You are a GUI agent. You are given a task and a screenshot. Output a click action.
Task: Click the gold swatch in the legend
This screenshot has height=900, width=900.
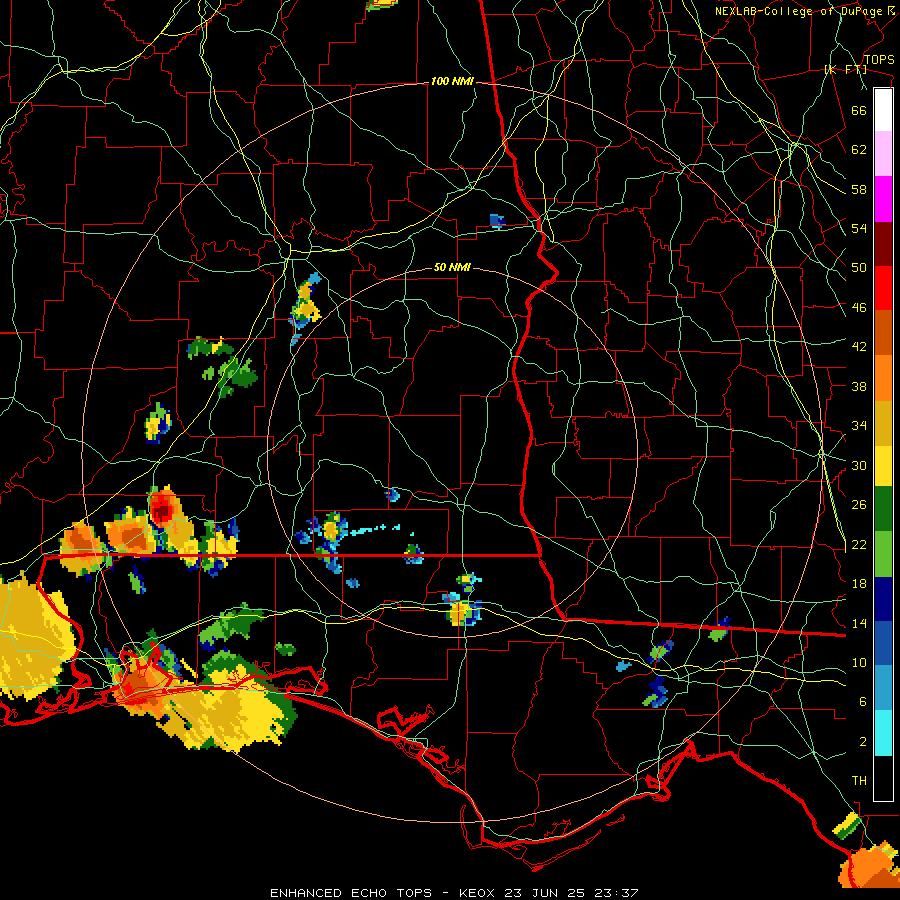pyautogui.click(x=883, y=423)
